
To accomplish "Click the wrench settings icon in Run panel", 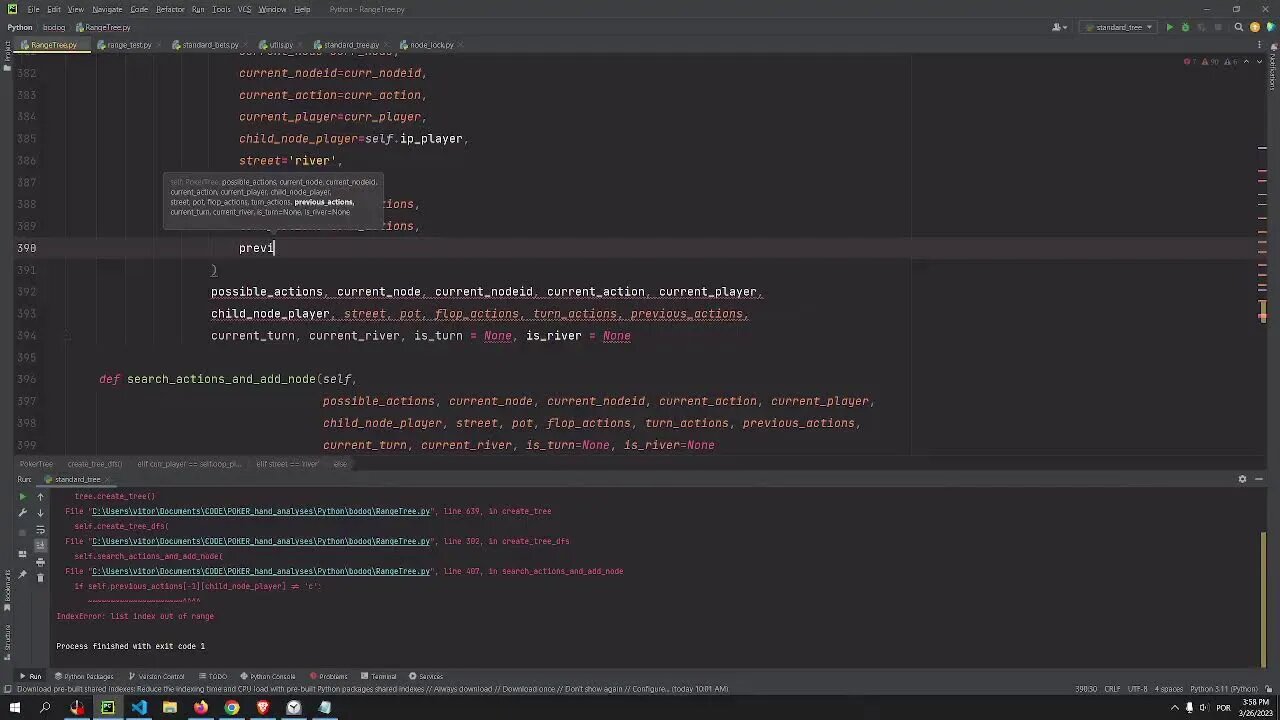I will tap(23, 512).
